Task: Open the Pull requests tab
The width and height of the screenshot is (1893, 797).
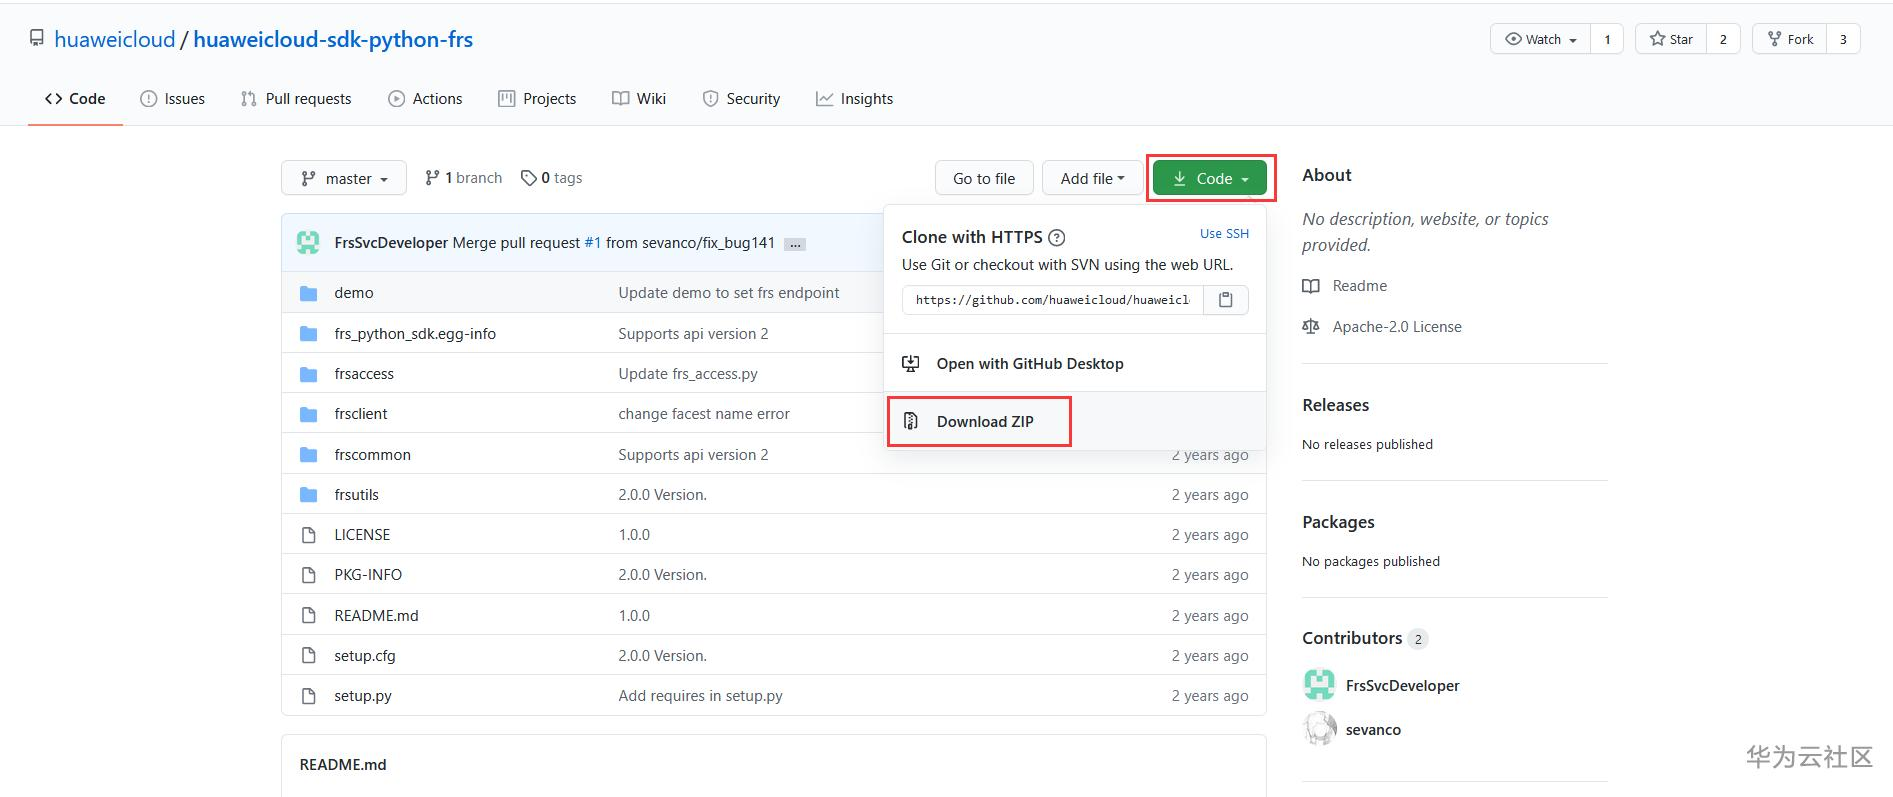Action: [296, 99]
